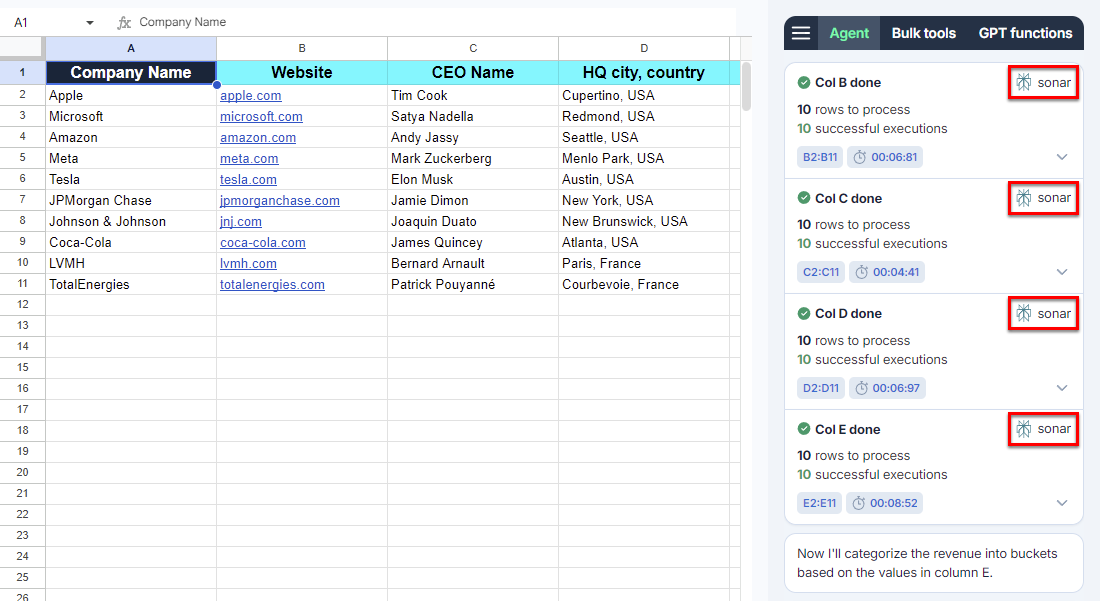The width and height of the screenshot is (1100, 601).
Task: Open the apple.com link
Action: click(251, 96)
